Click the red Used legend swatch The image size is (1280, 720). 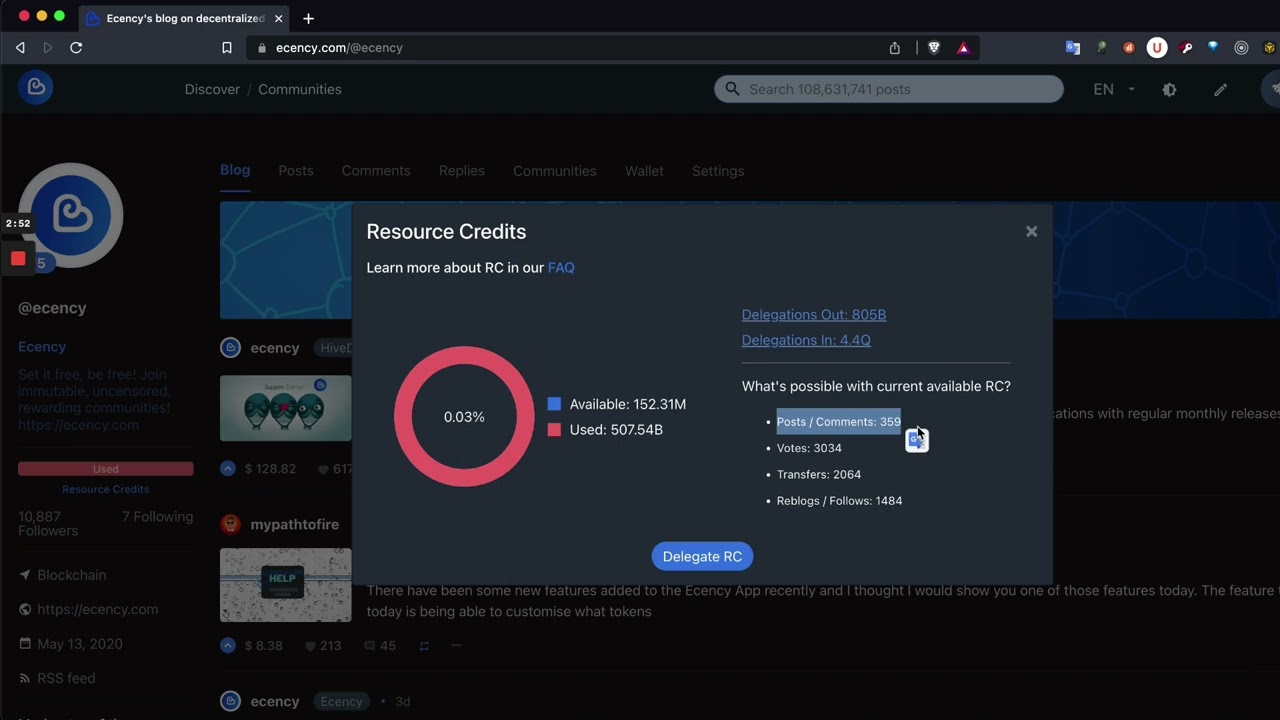554,430
